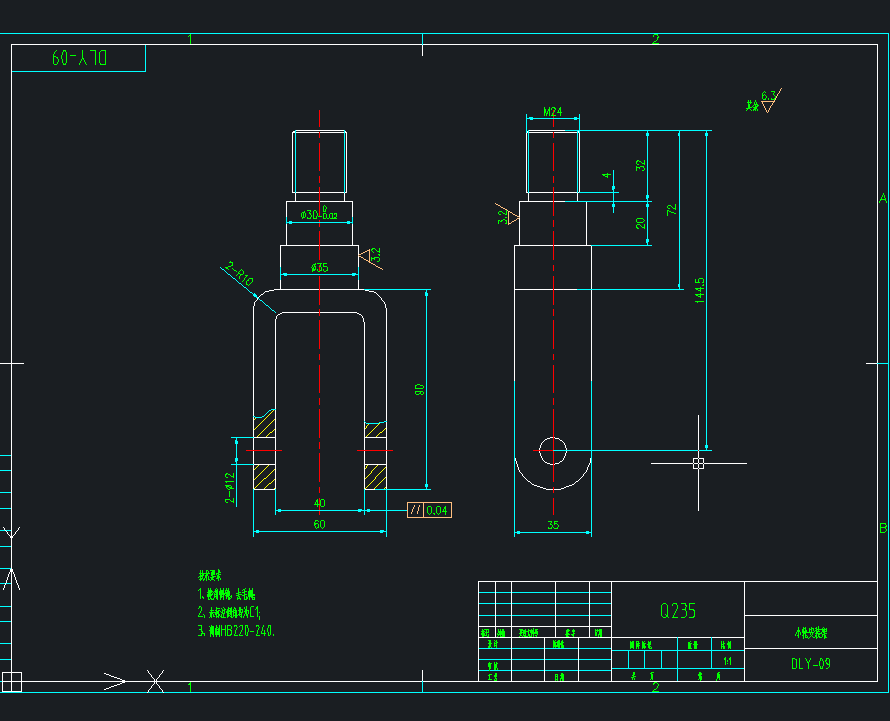Viewport: 890px width, 721px height.
Task: Click the 0.04 parallelism tolerance value
Action: click(x=436, y=510)
